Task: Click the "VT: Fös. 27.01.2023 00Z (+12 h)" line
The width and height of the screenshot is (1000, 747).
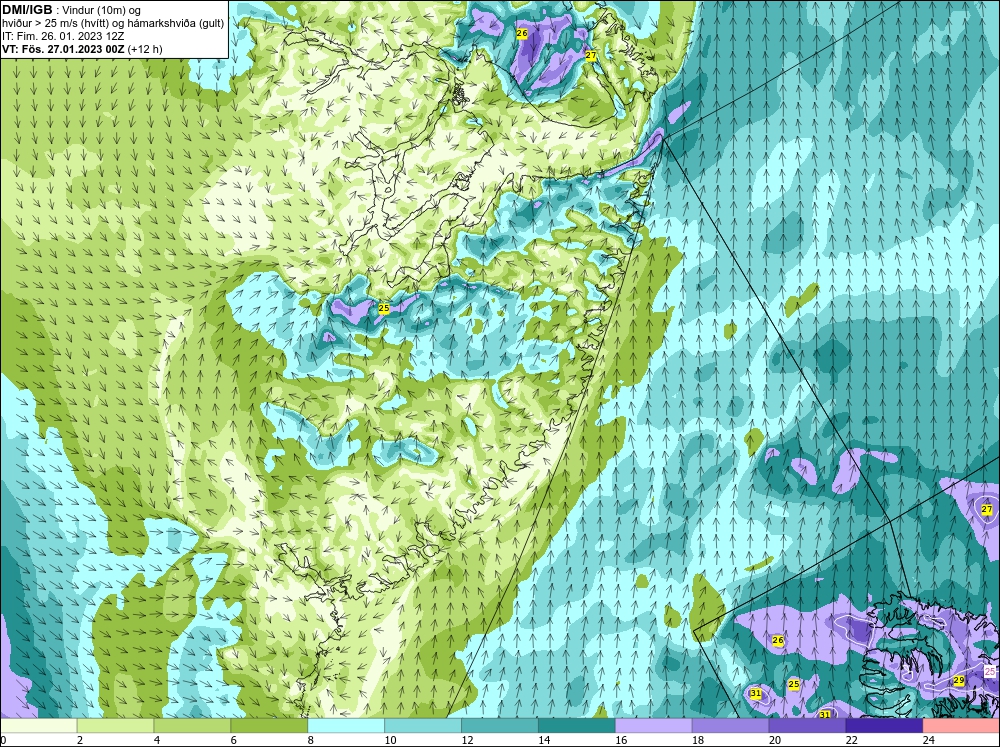Action: [x=82, y=49]
